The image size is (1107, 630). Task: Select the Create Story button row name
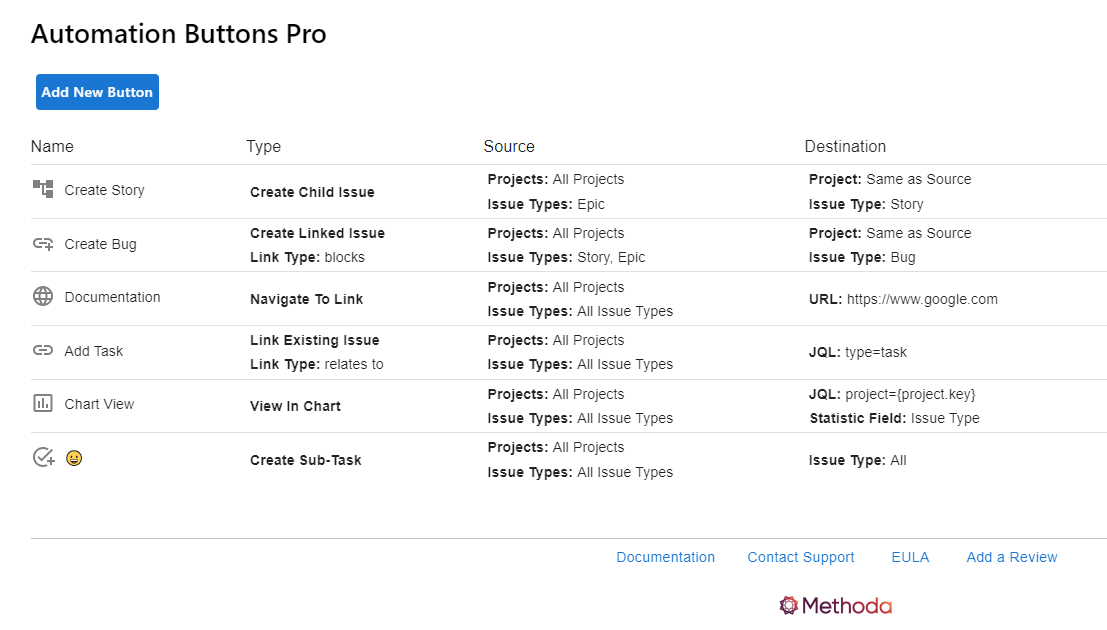pos(104,190)
